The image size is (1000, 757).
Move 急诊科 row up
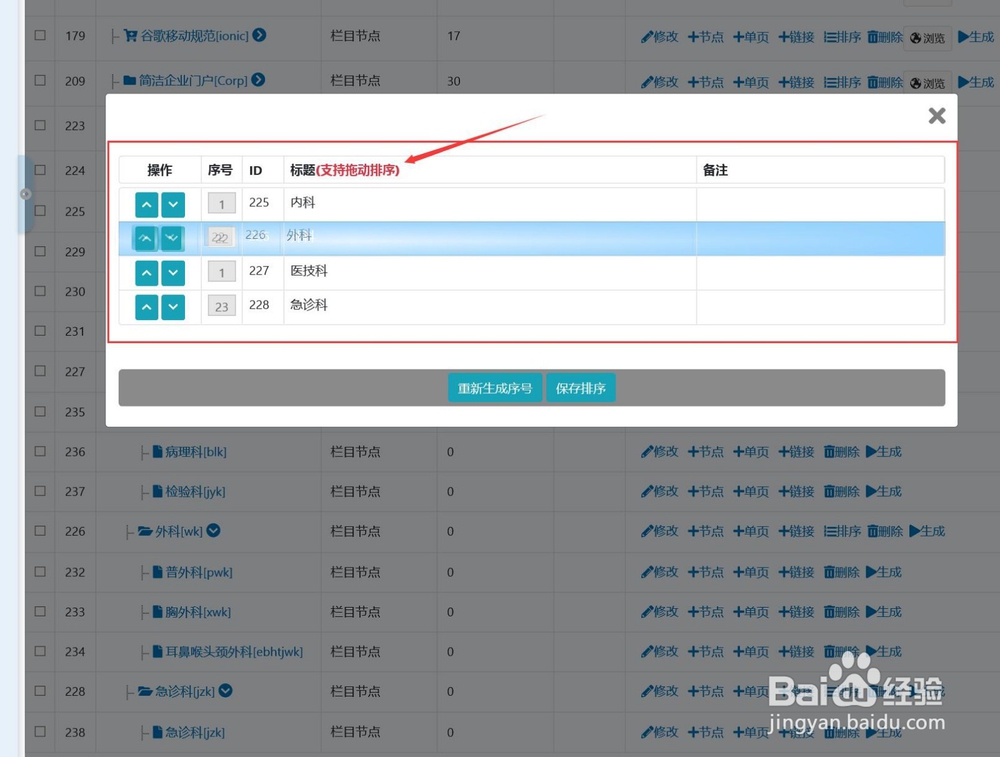click(x=146, y=307)
